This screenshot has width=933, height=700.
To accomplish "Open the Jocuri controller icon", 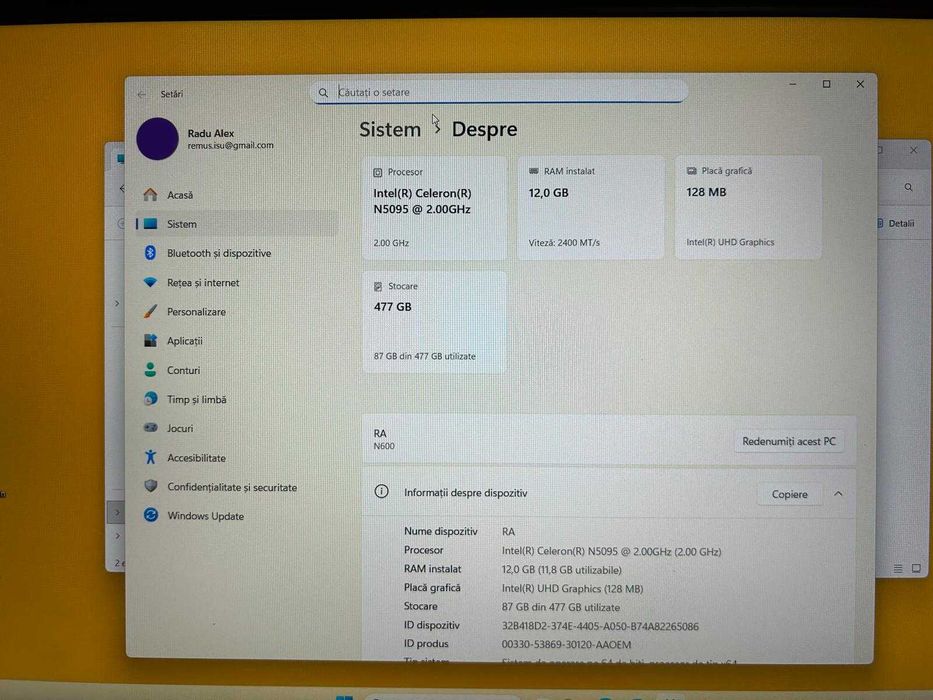I will [x=151, y=427].
